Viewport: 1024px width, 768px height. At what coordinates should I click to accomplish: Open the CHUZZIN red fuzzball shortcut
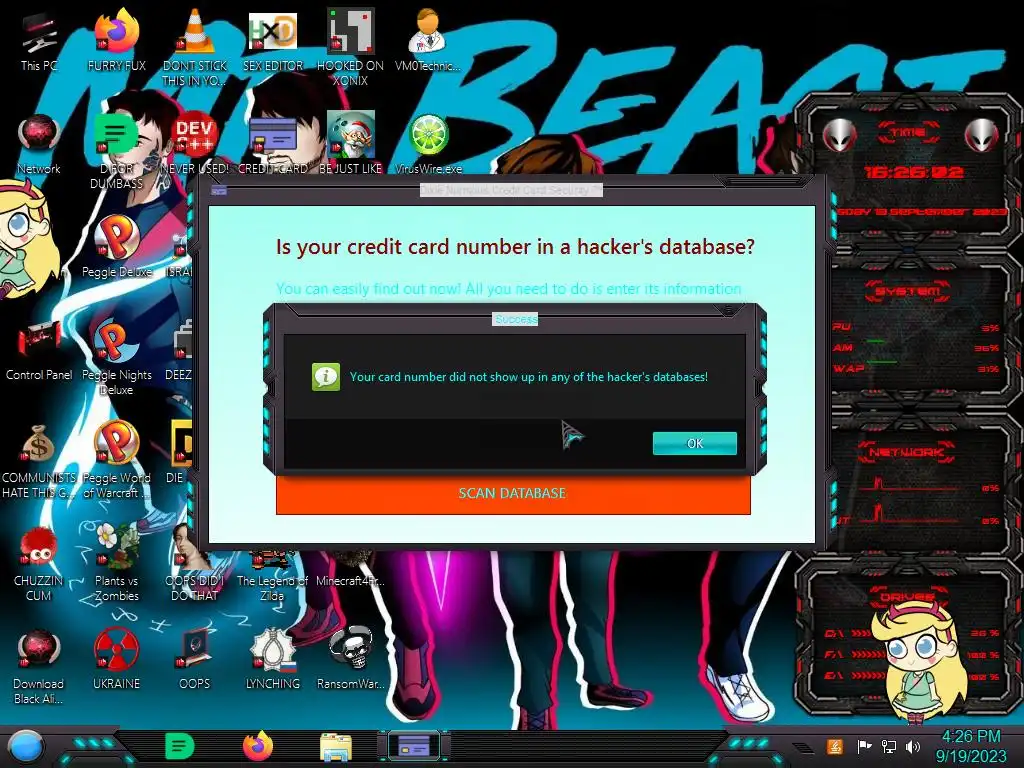[x=39, y=563]
